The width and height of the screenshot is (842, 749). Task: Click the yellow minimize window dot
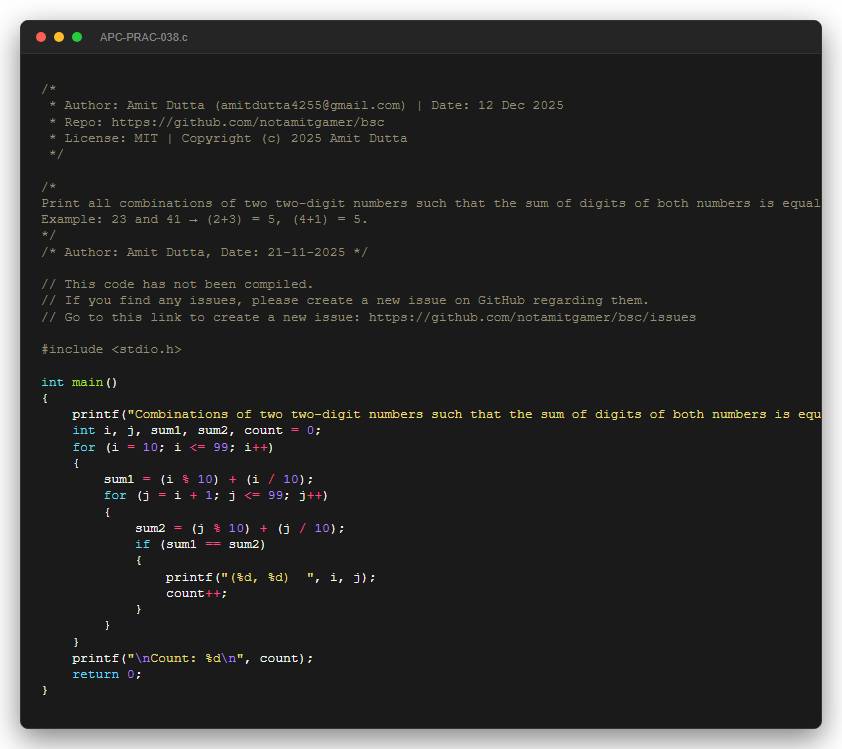coord(59,37)
